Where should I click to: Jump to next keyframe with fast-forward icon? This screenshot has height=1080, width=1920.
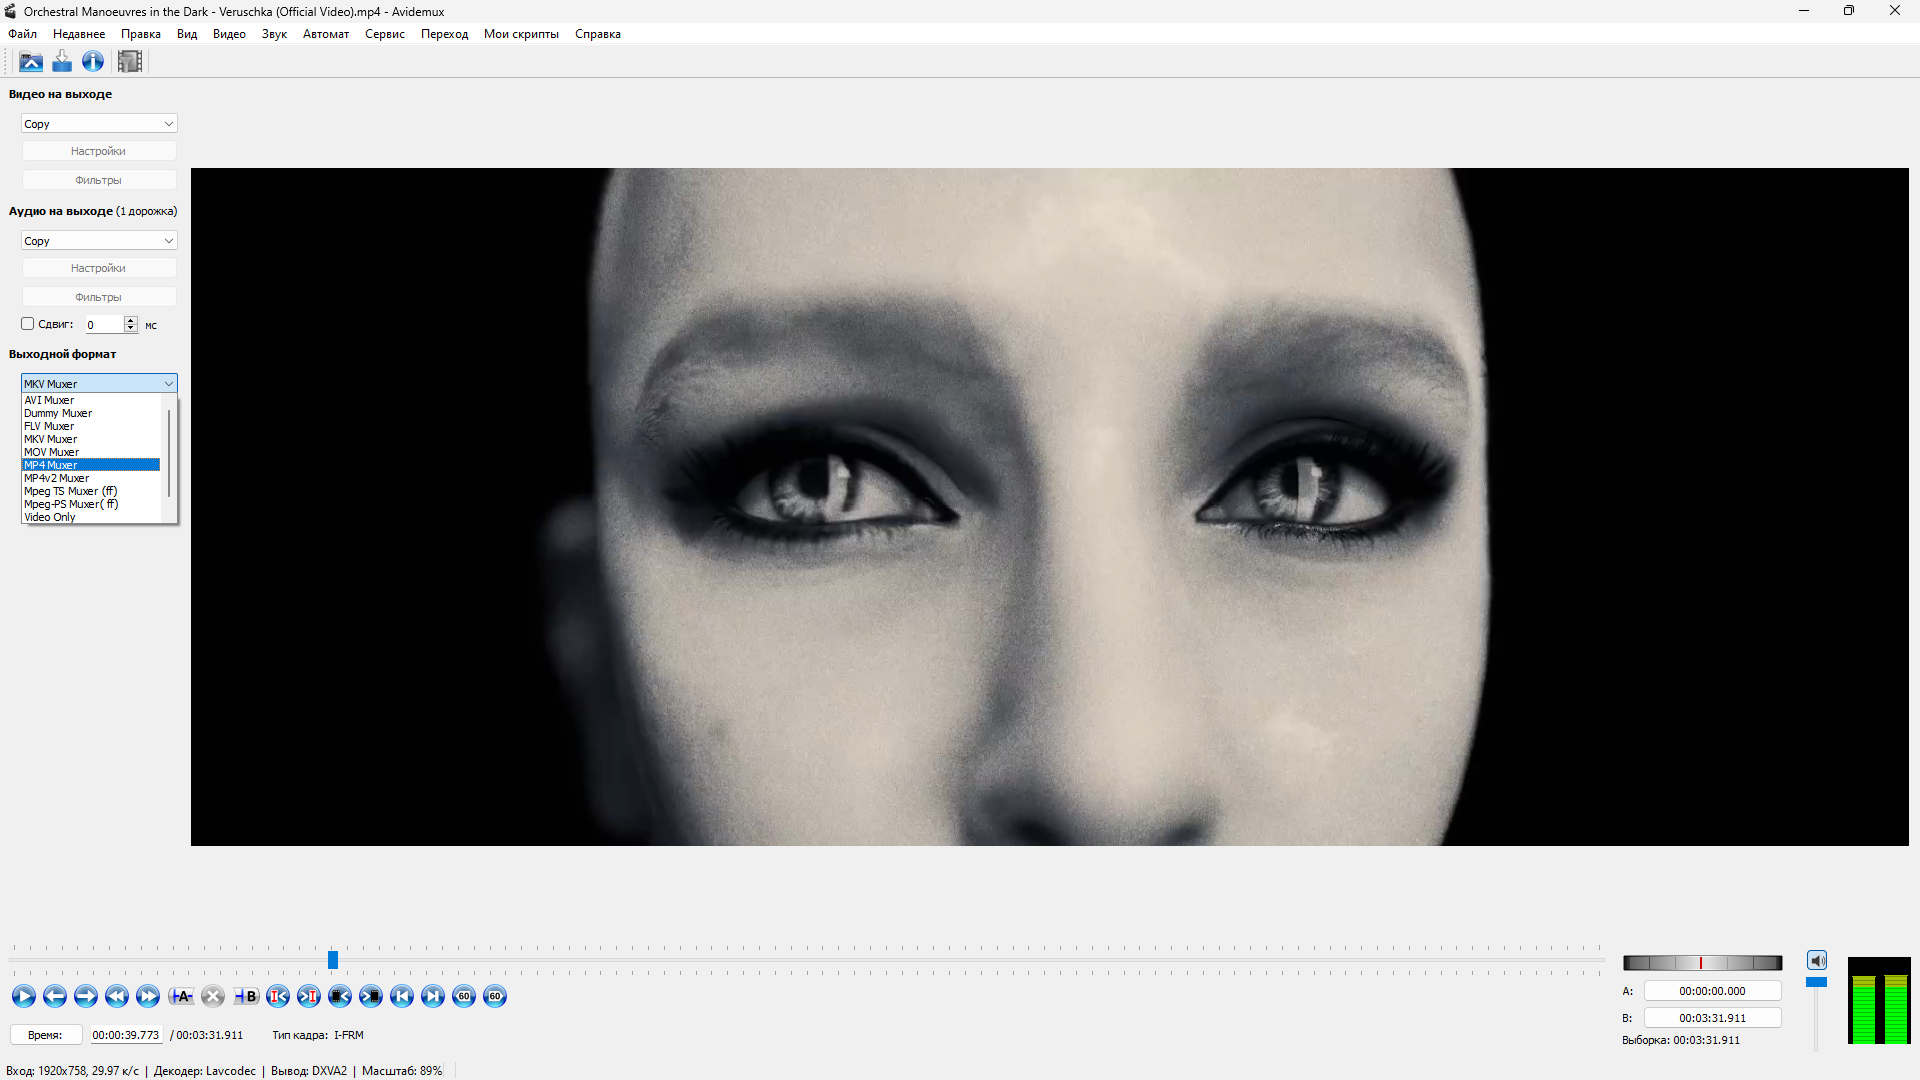click(x=148, y=996)
